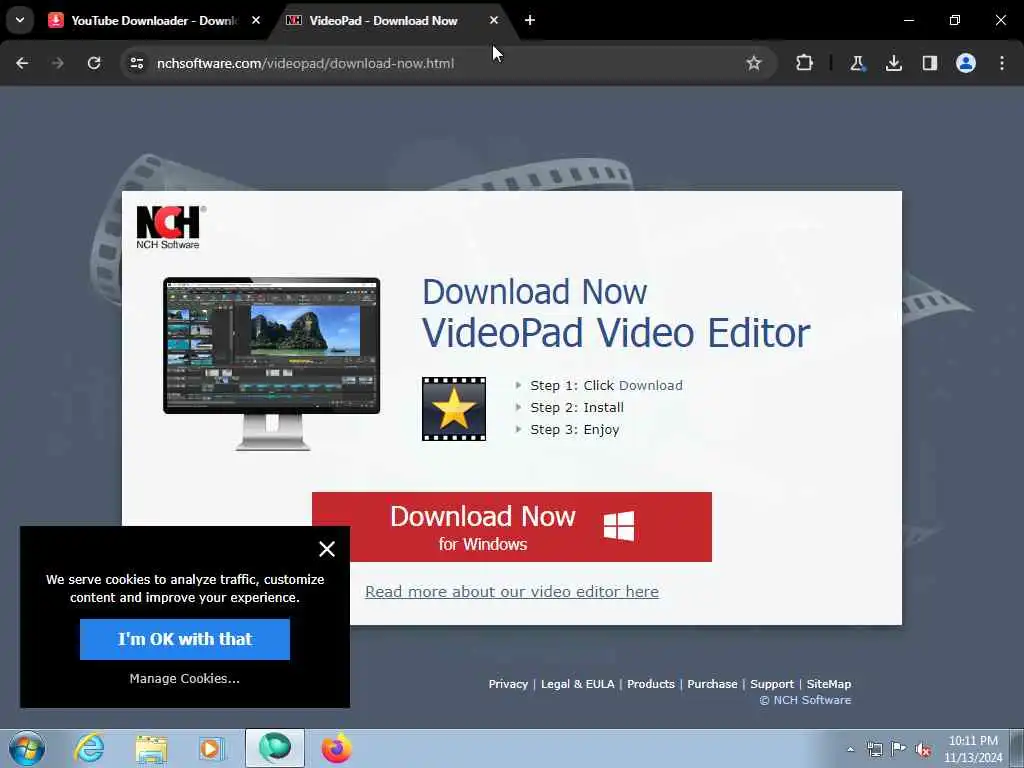The image size is (1024, 768).
Task: Click Download Now for Windows button
Action: [512, 527]
